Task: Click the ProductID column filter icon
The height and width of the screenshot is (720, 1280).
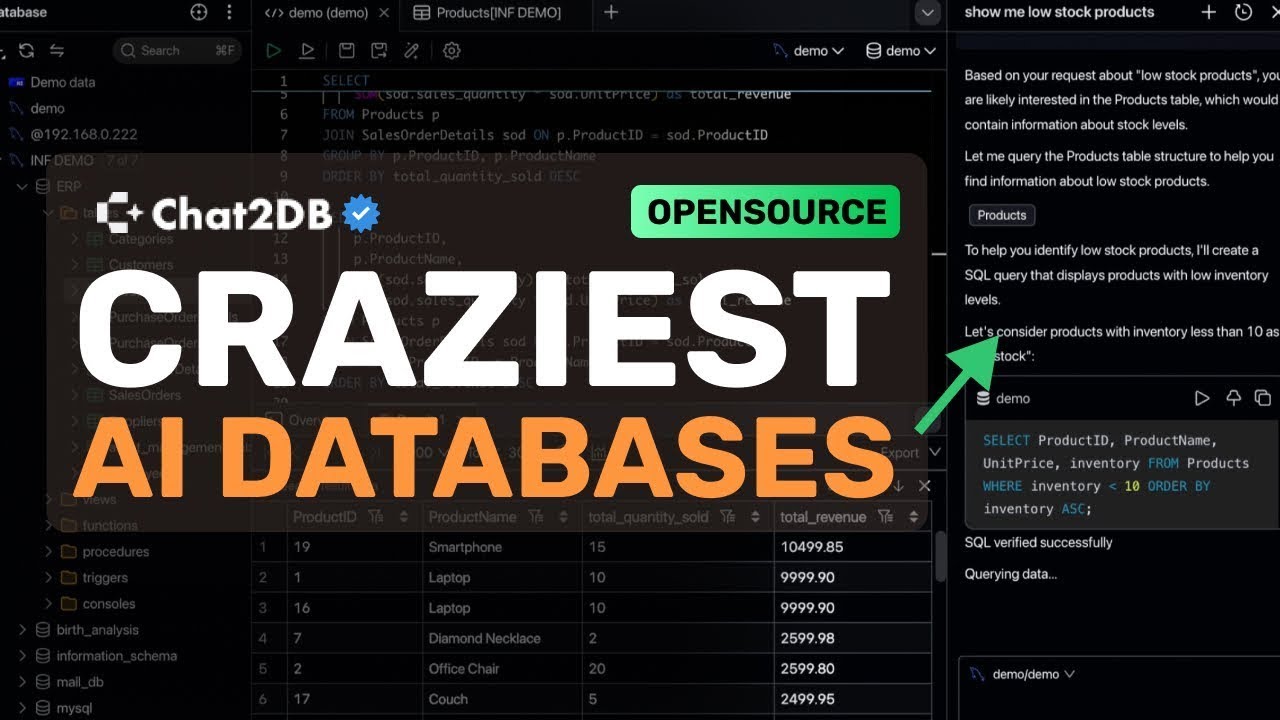Action: point(376,517)
